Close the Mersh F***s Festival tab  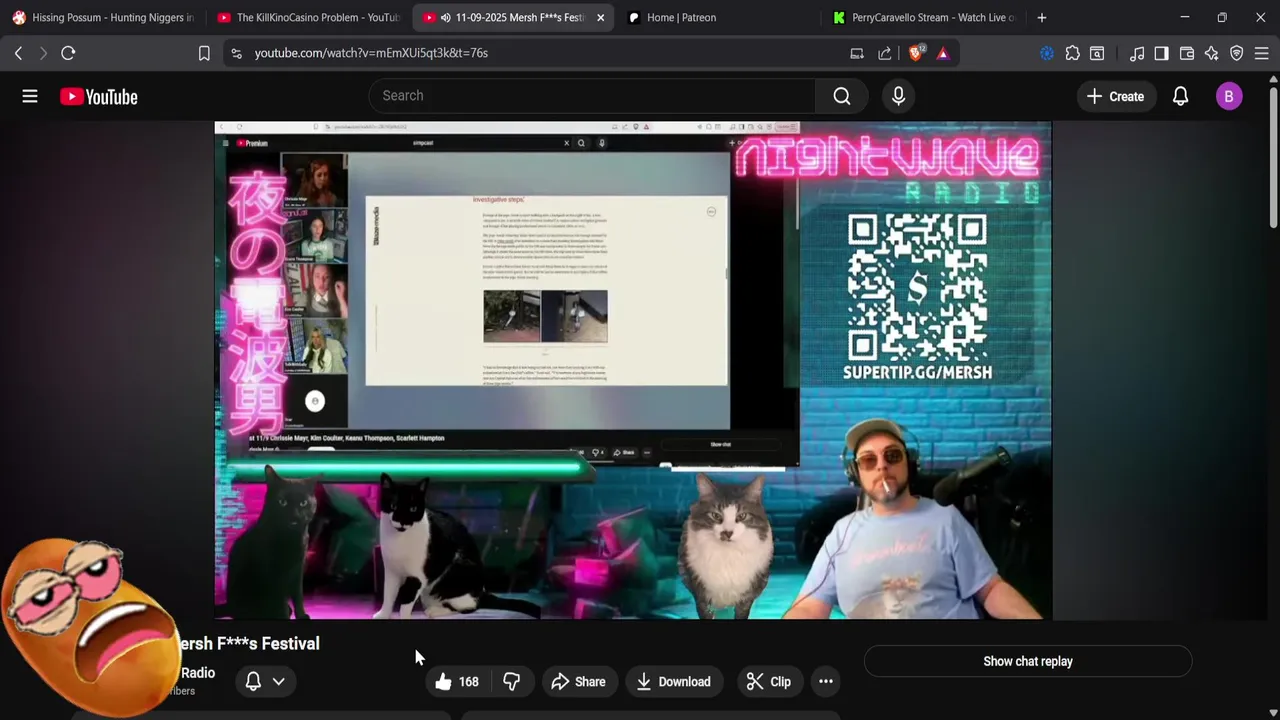(x=600, y=17)
